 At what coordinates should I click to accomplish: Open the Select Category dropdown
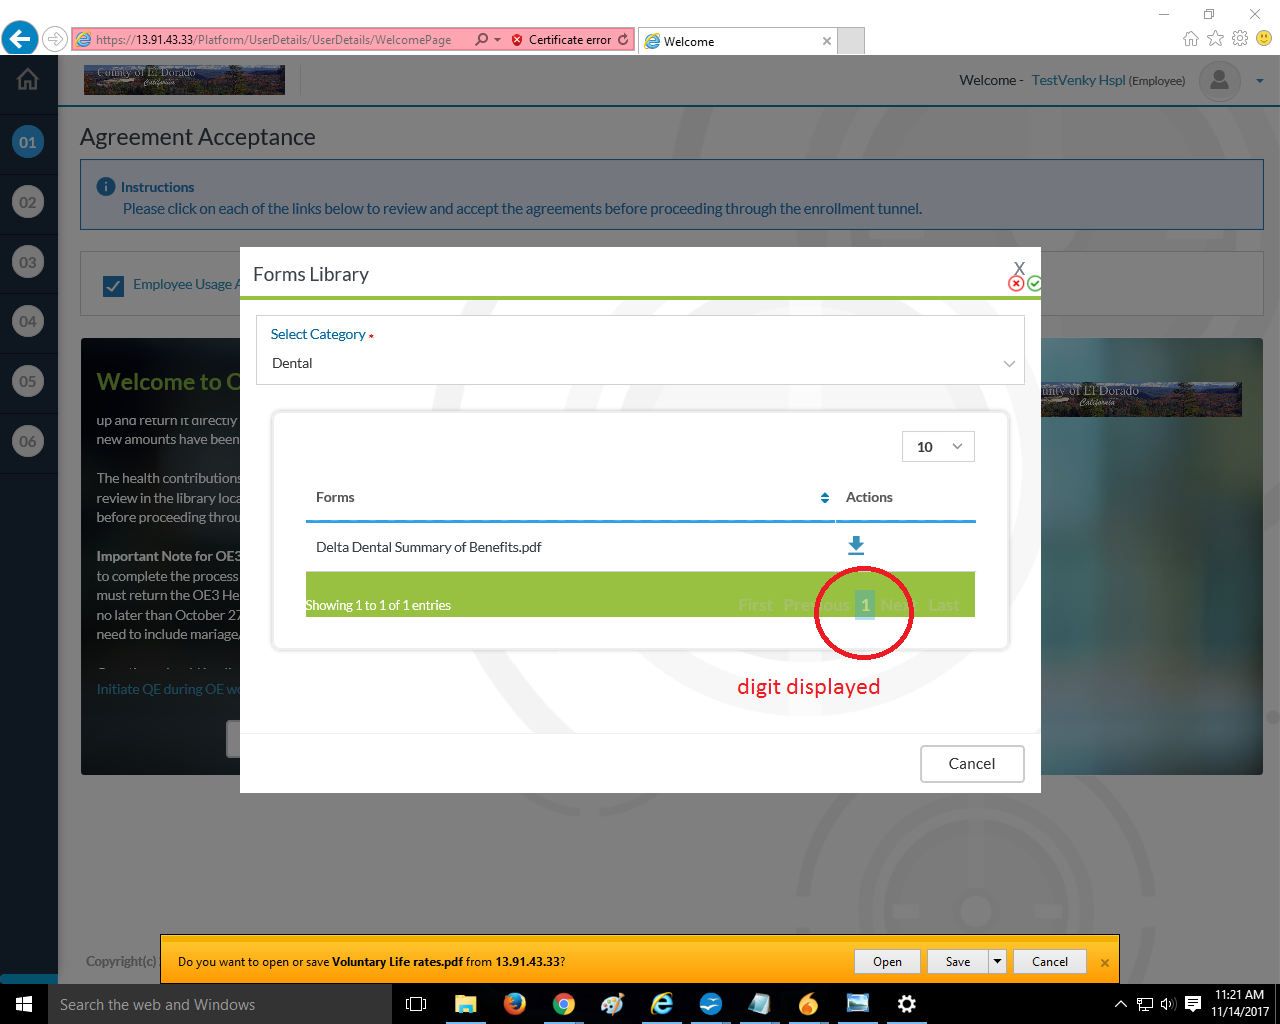pos(640,363)
